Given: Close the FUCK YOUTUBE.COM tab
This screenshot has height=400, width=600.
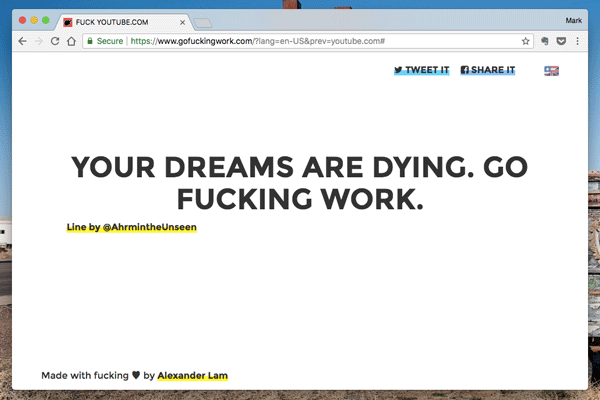Looking at the screenshot, I should 179,20.
